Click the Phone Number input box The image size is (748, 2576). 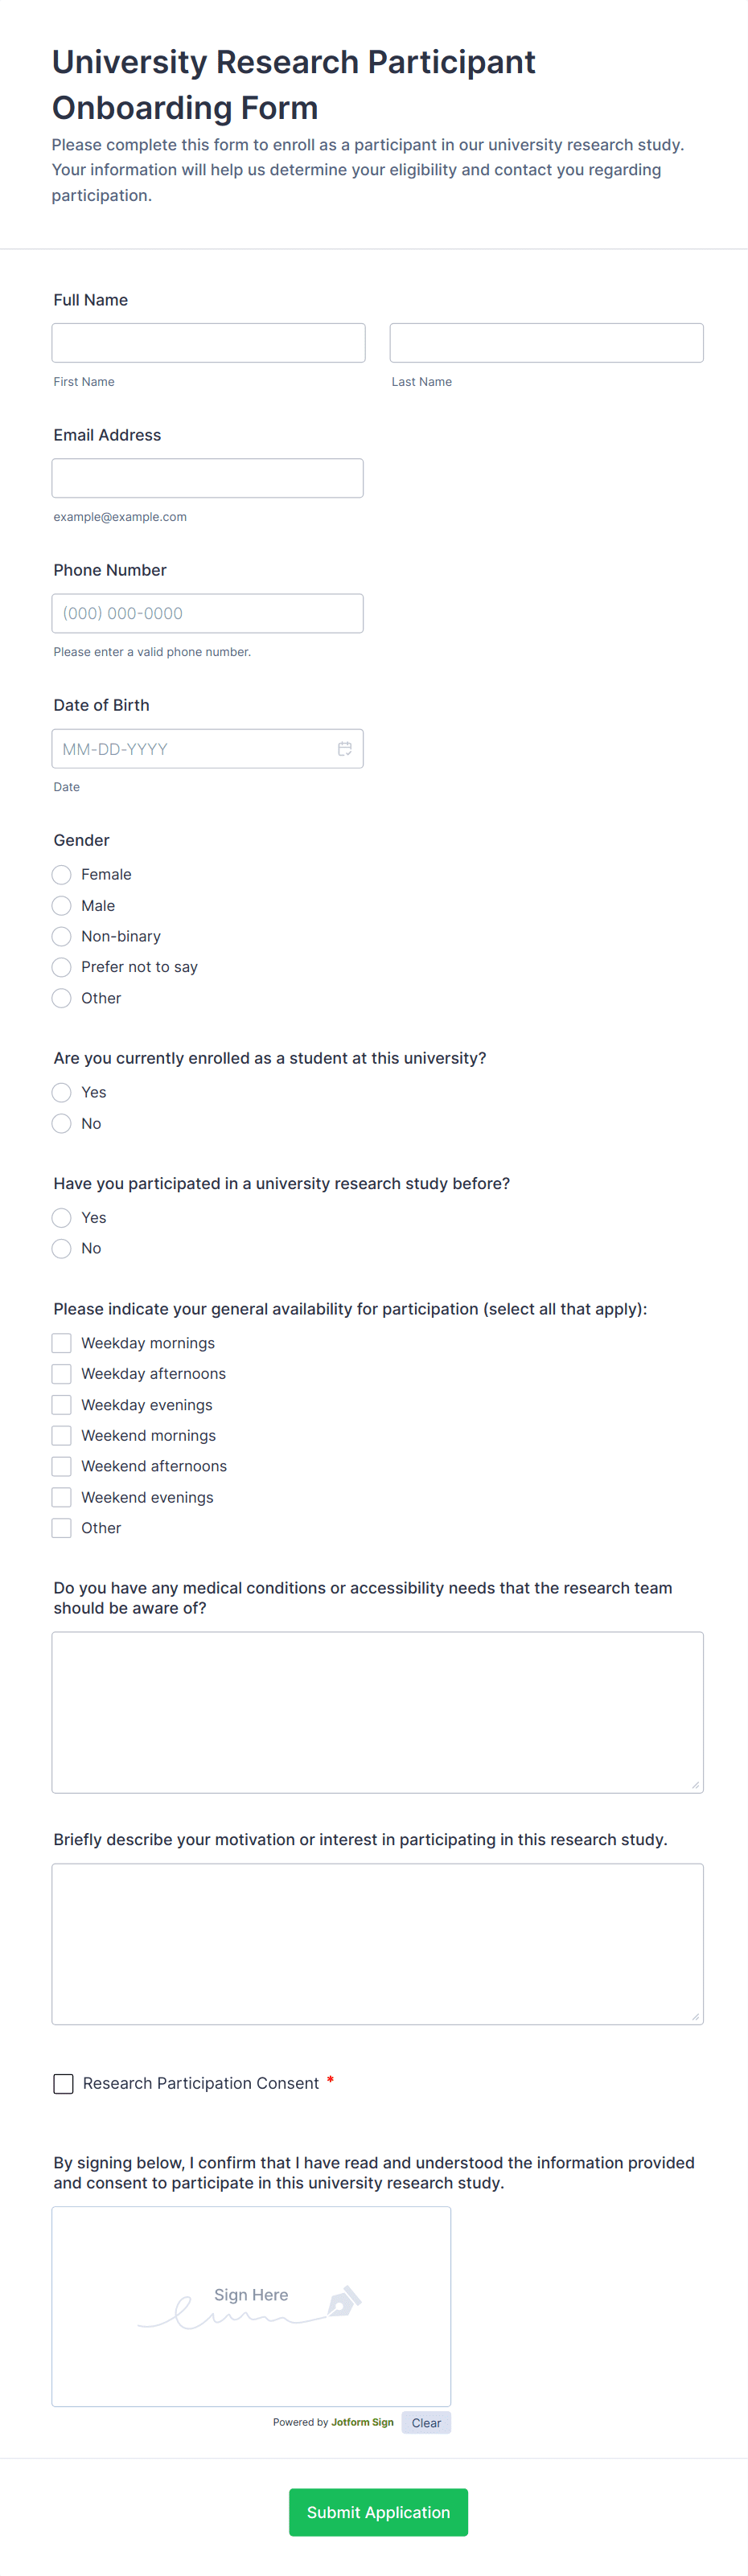207,613
